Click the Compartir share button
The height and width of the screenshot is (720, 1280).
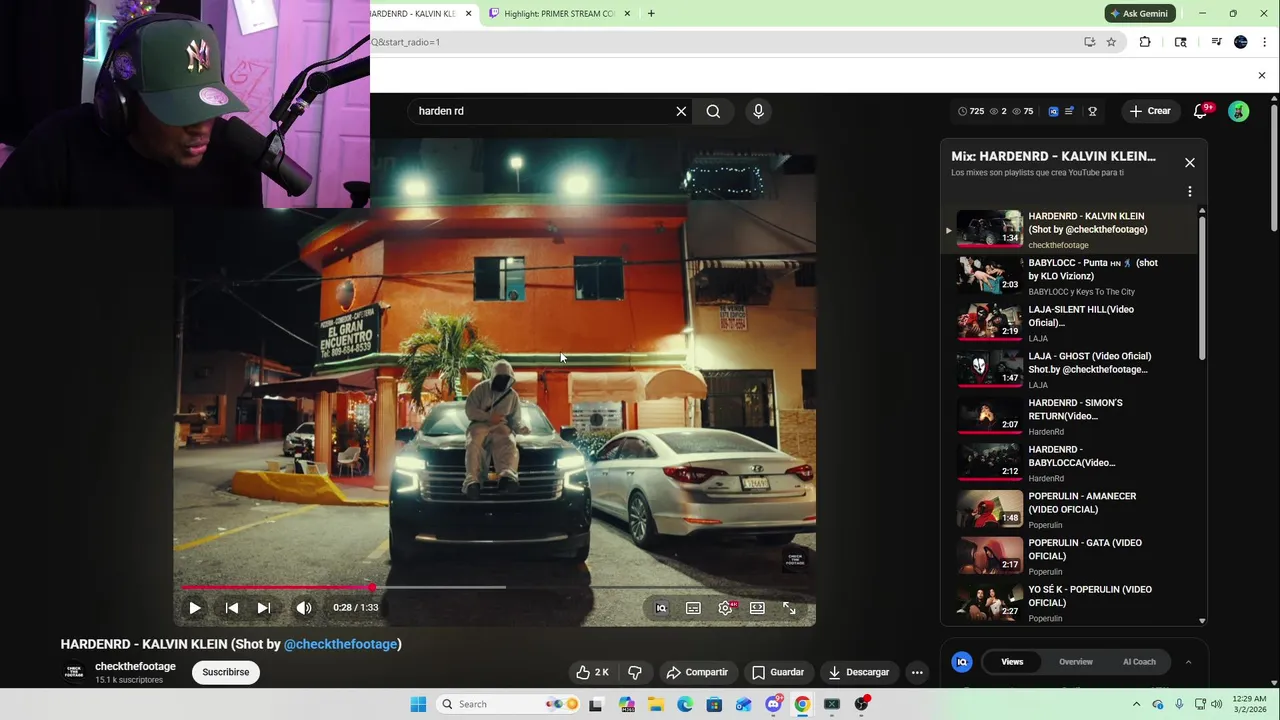click(x=697, y=672)
